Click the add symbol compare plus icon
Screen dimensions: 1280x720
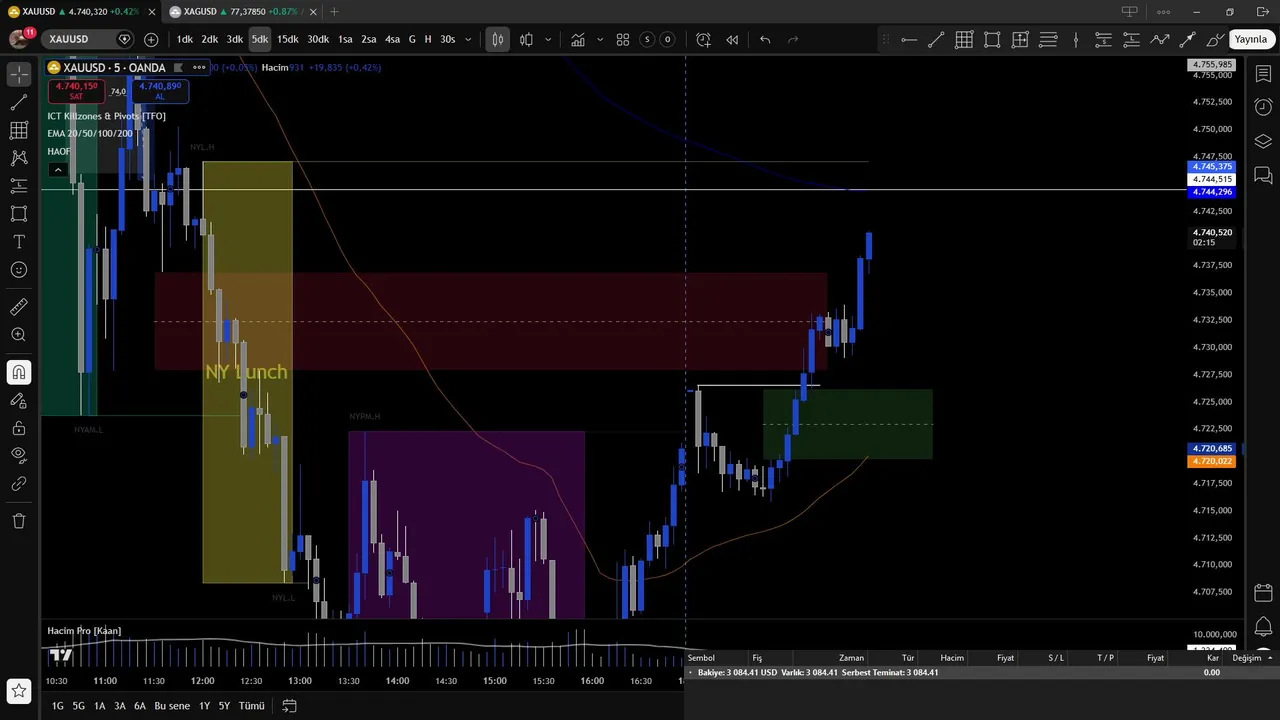(x=151, y=39)
